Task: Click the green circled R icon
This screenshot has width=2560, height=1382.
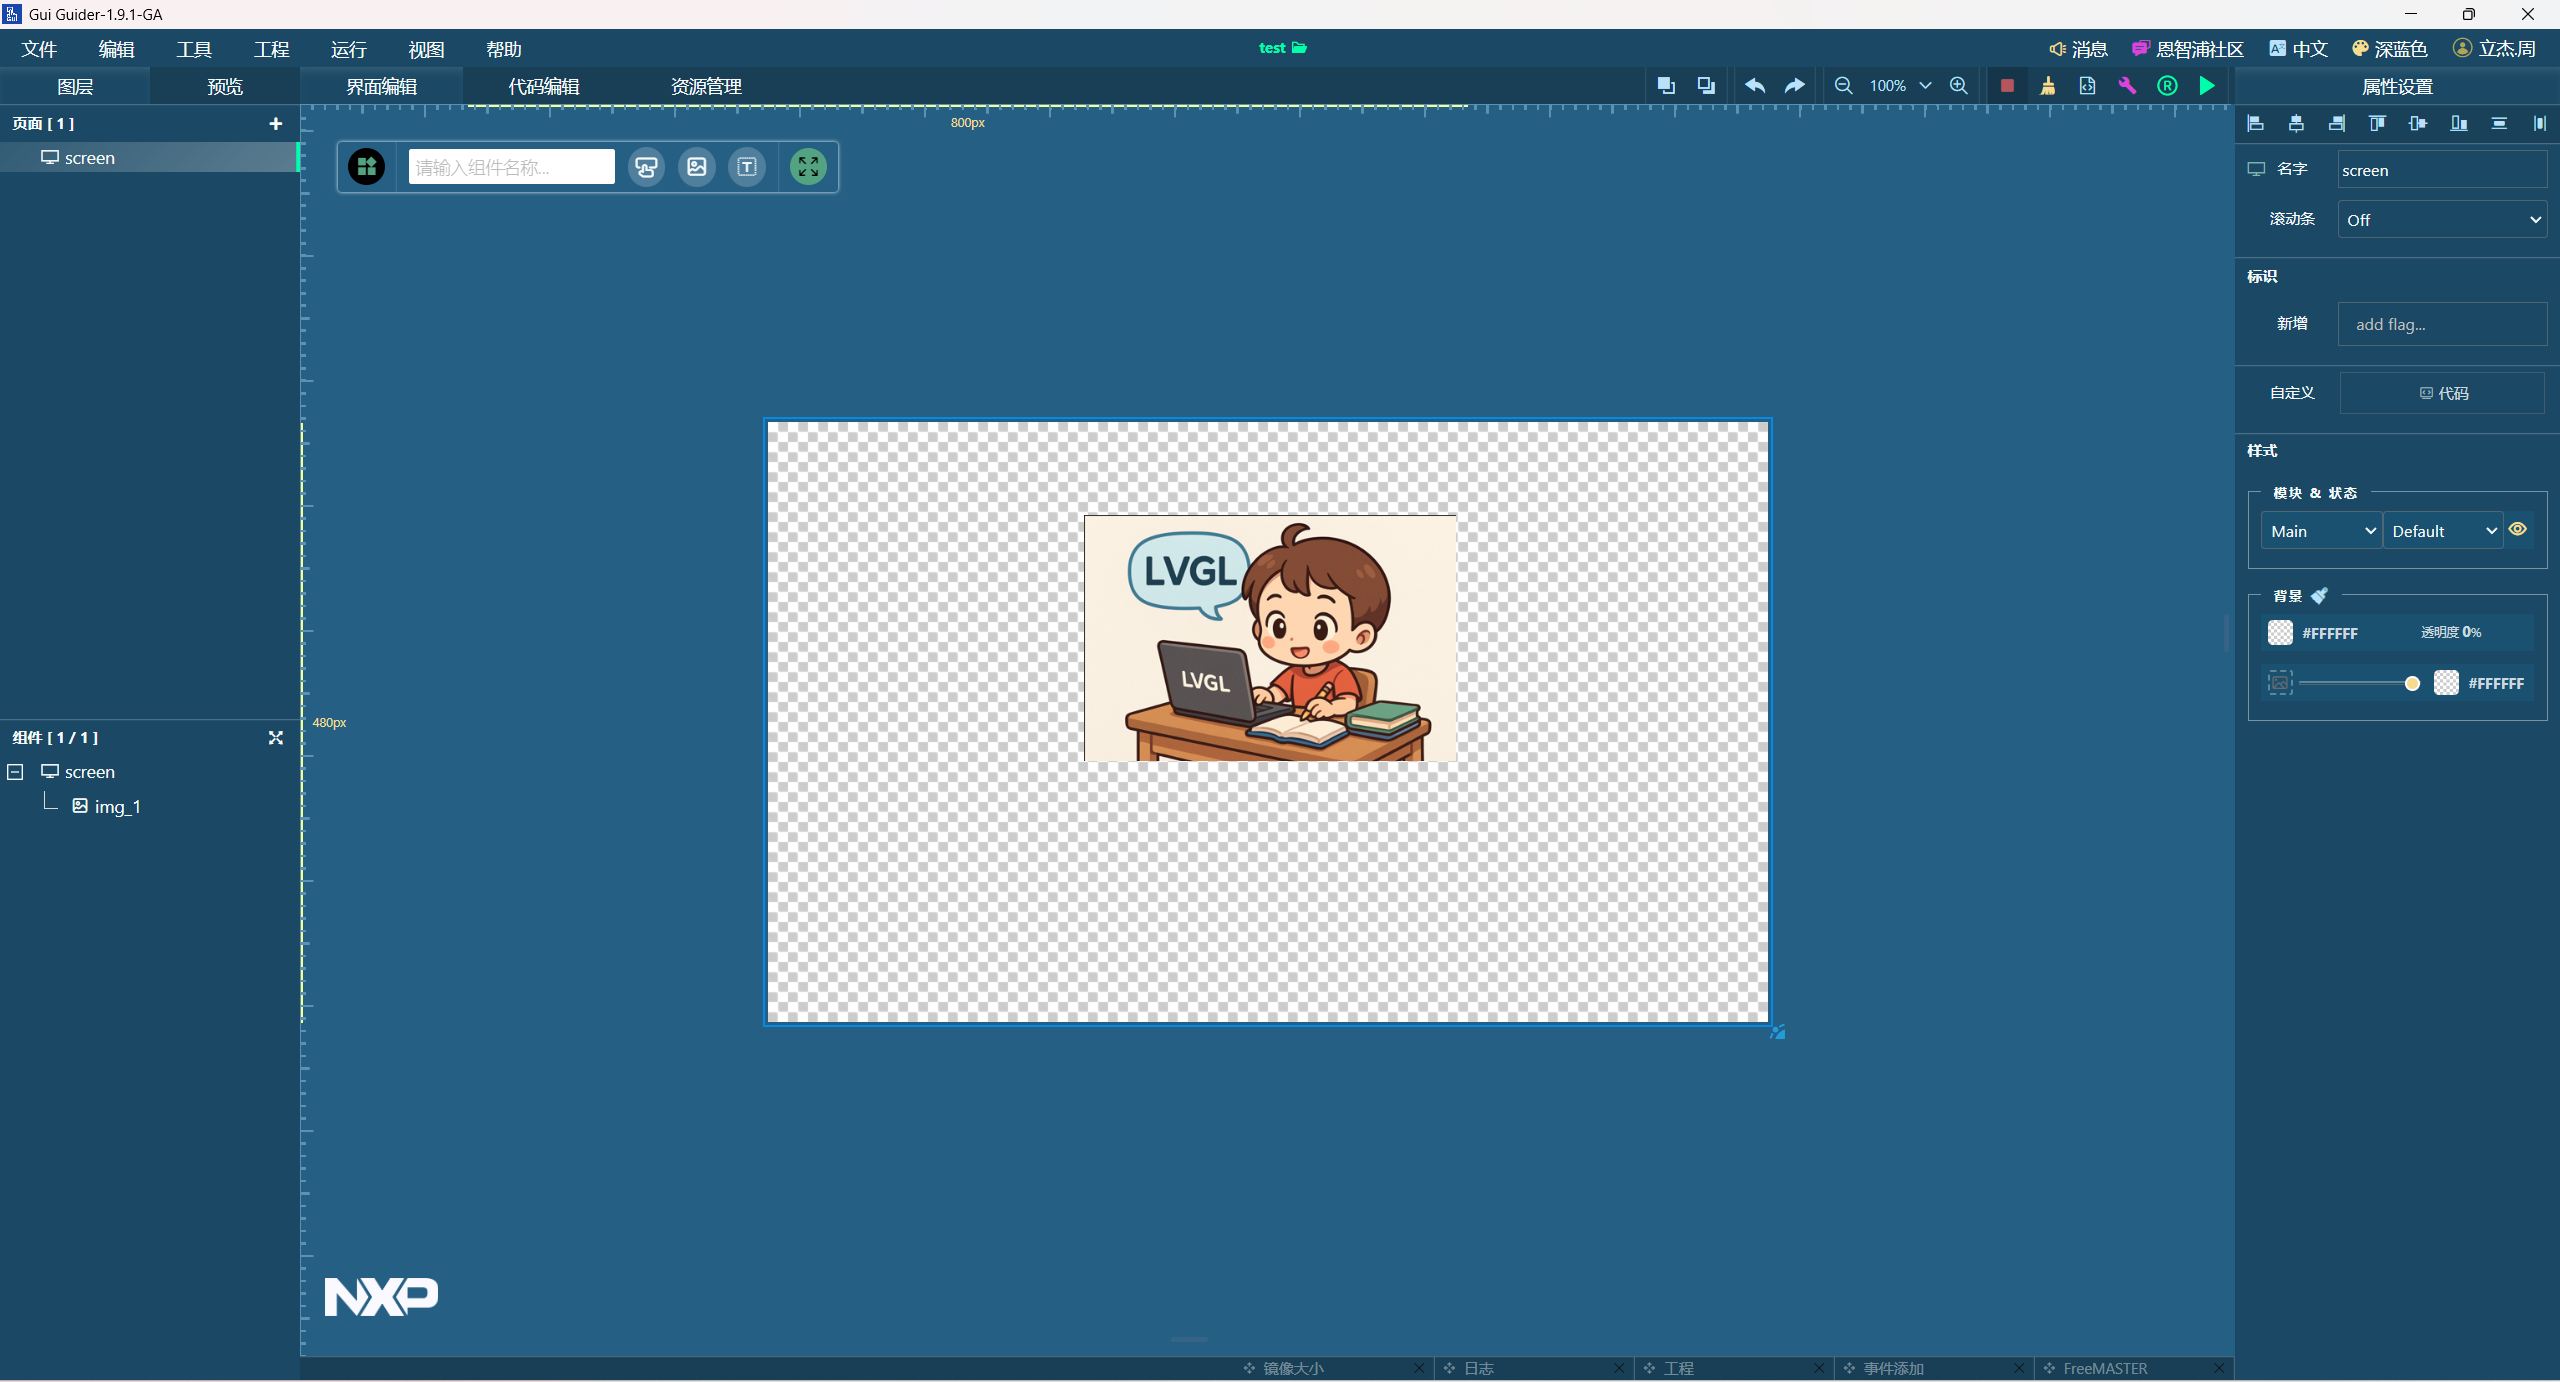Action: (2167, 86)
